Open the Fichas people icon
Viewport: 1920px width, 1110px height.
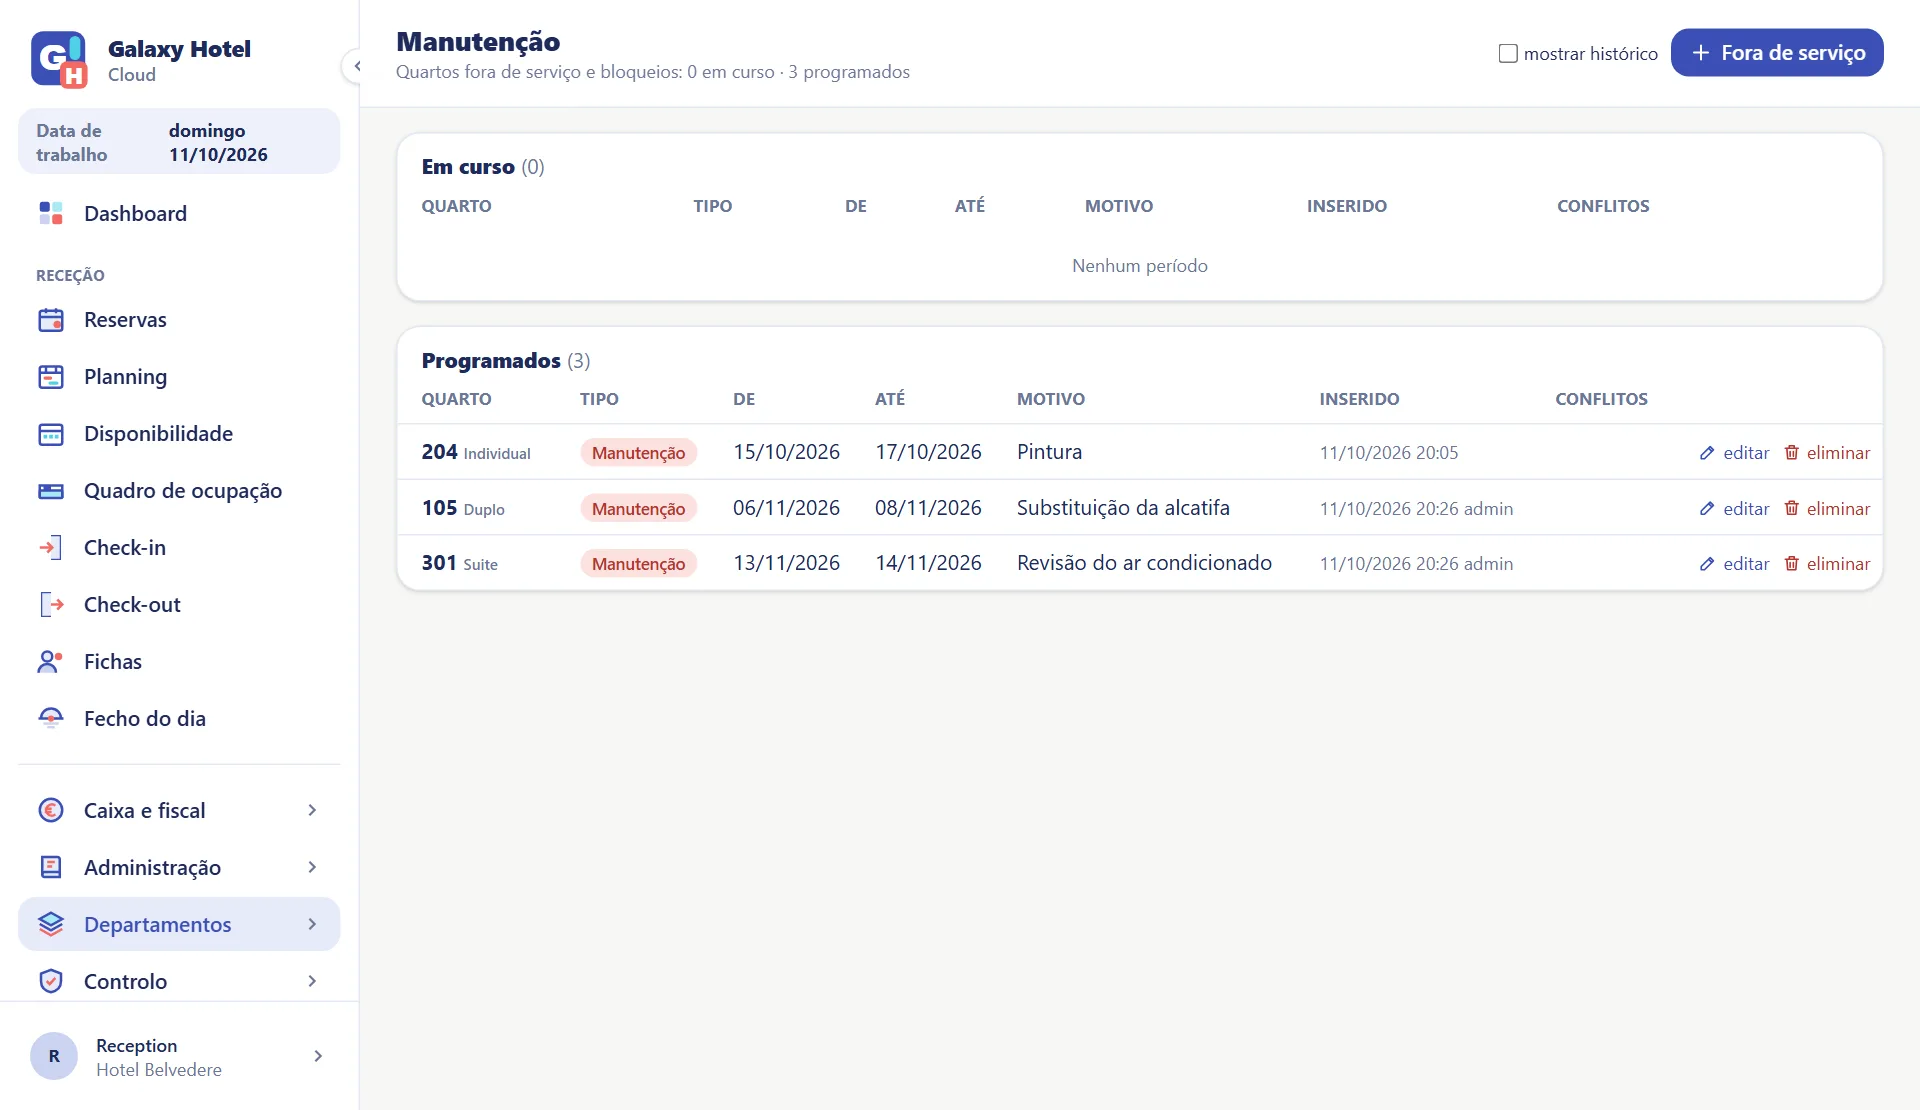tap(51, 662)
